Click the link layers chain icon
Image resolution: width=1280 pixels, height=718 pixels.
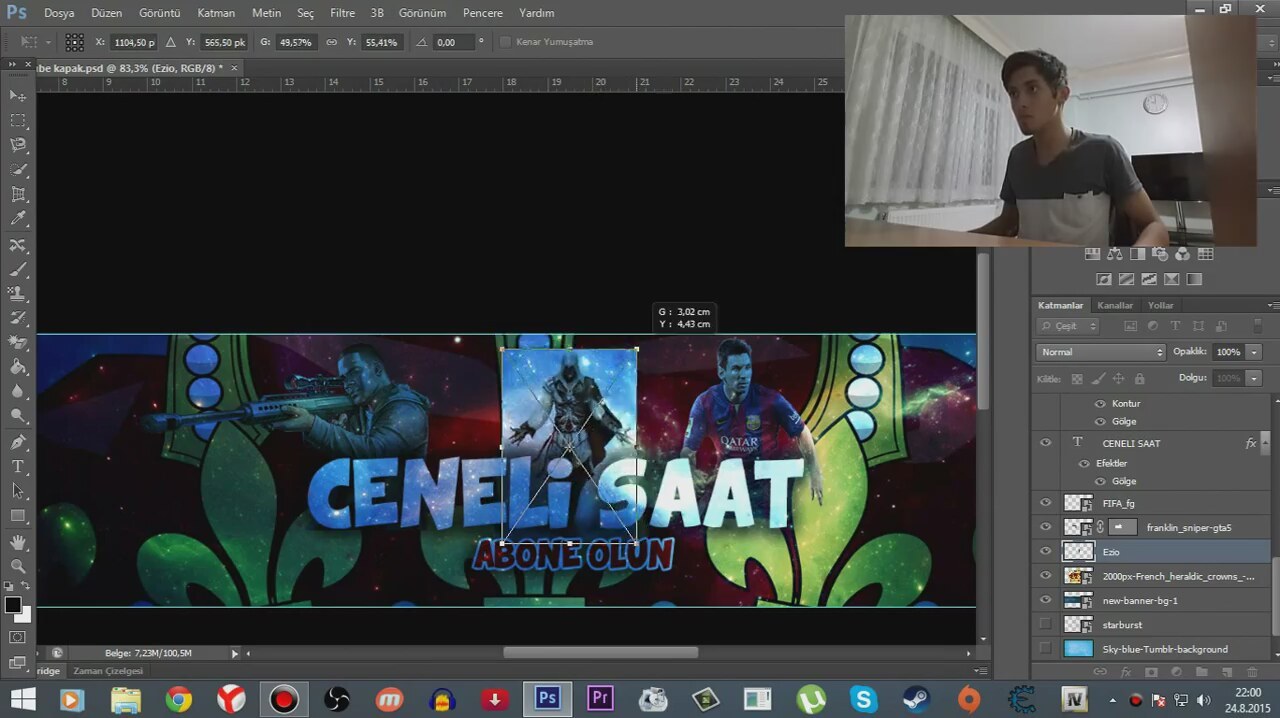(x=1100, y=672)
